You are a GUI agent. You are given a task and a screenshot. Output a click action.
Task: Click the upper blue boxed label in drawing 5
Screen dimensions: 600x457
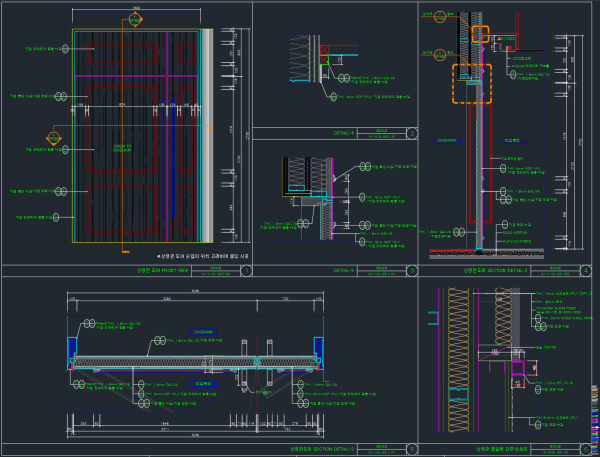coord(204,332)
